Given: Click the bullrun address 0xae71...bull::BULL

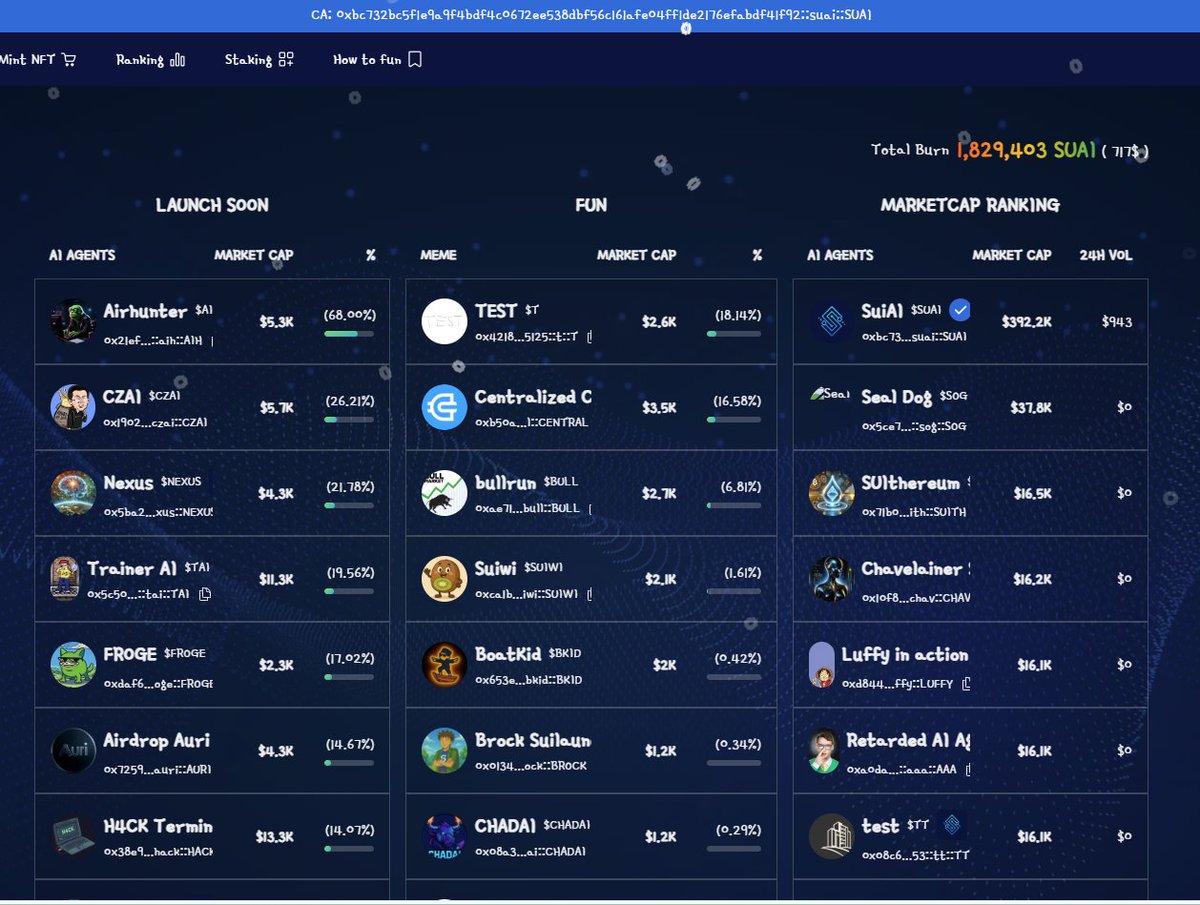Looking at the screenshot, I should [x=527, y=508].
